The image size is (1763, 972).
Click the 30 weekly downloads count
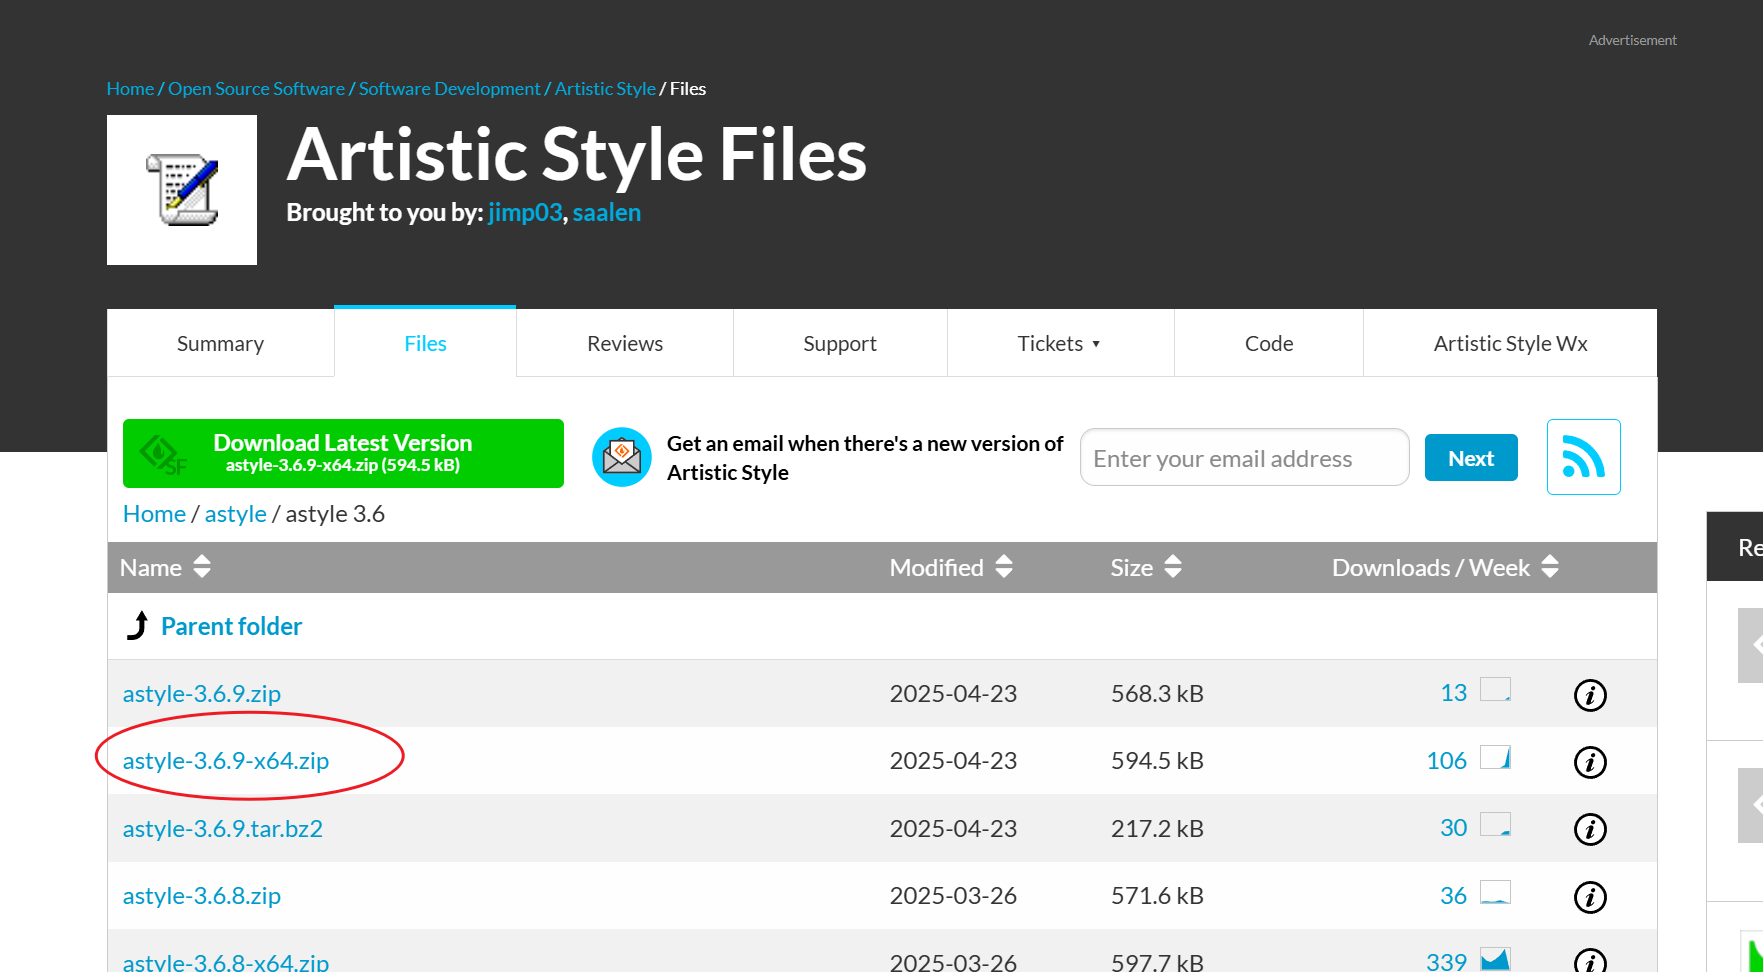coord(1453,827)
